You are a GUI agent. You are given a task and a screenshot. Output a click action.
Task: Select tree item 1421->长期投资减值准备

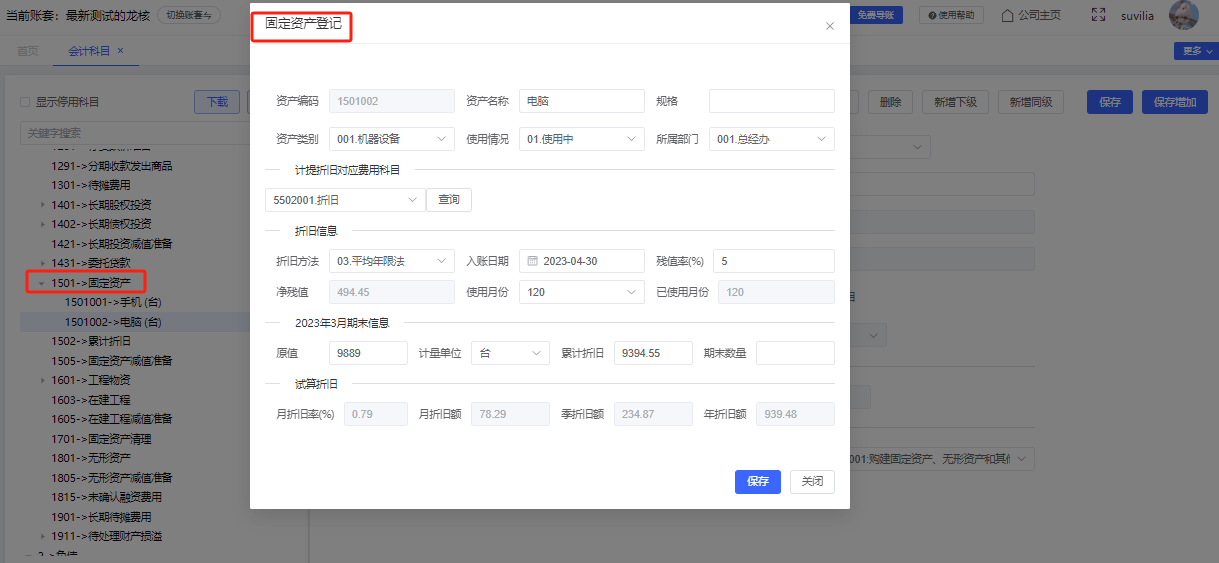tap(112, 244)
